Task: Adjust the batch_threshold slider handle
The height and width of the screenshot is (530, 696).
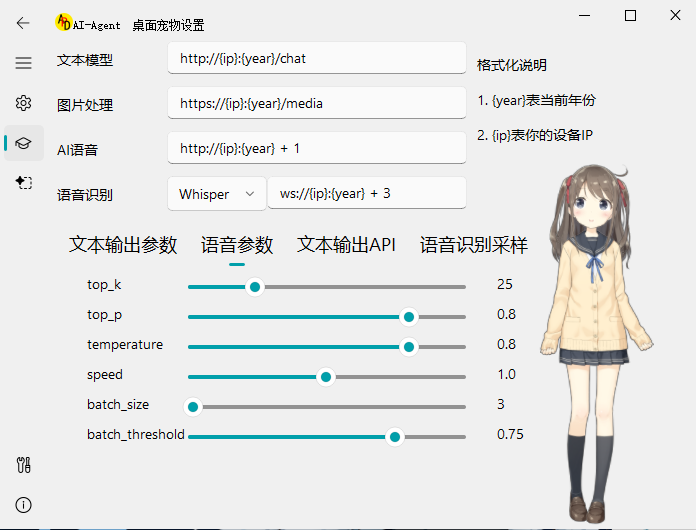Action: pos(395,437)
